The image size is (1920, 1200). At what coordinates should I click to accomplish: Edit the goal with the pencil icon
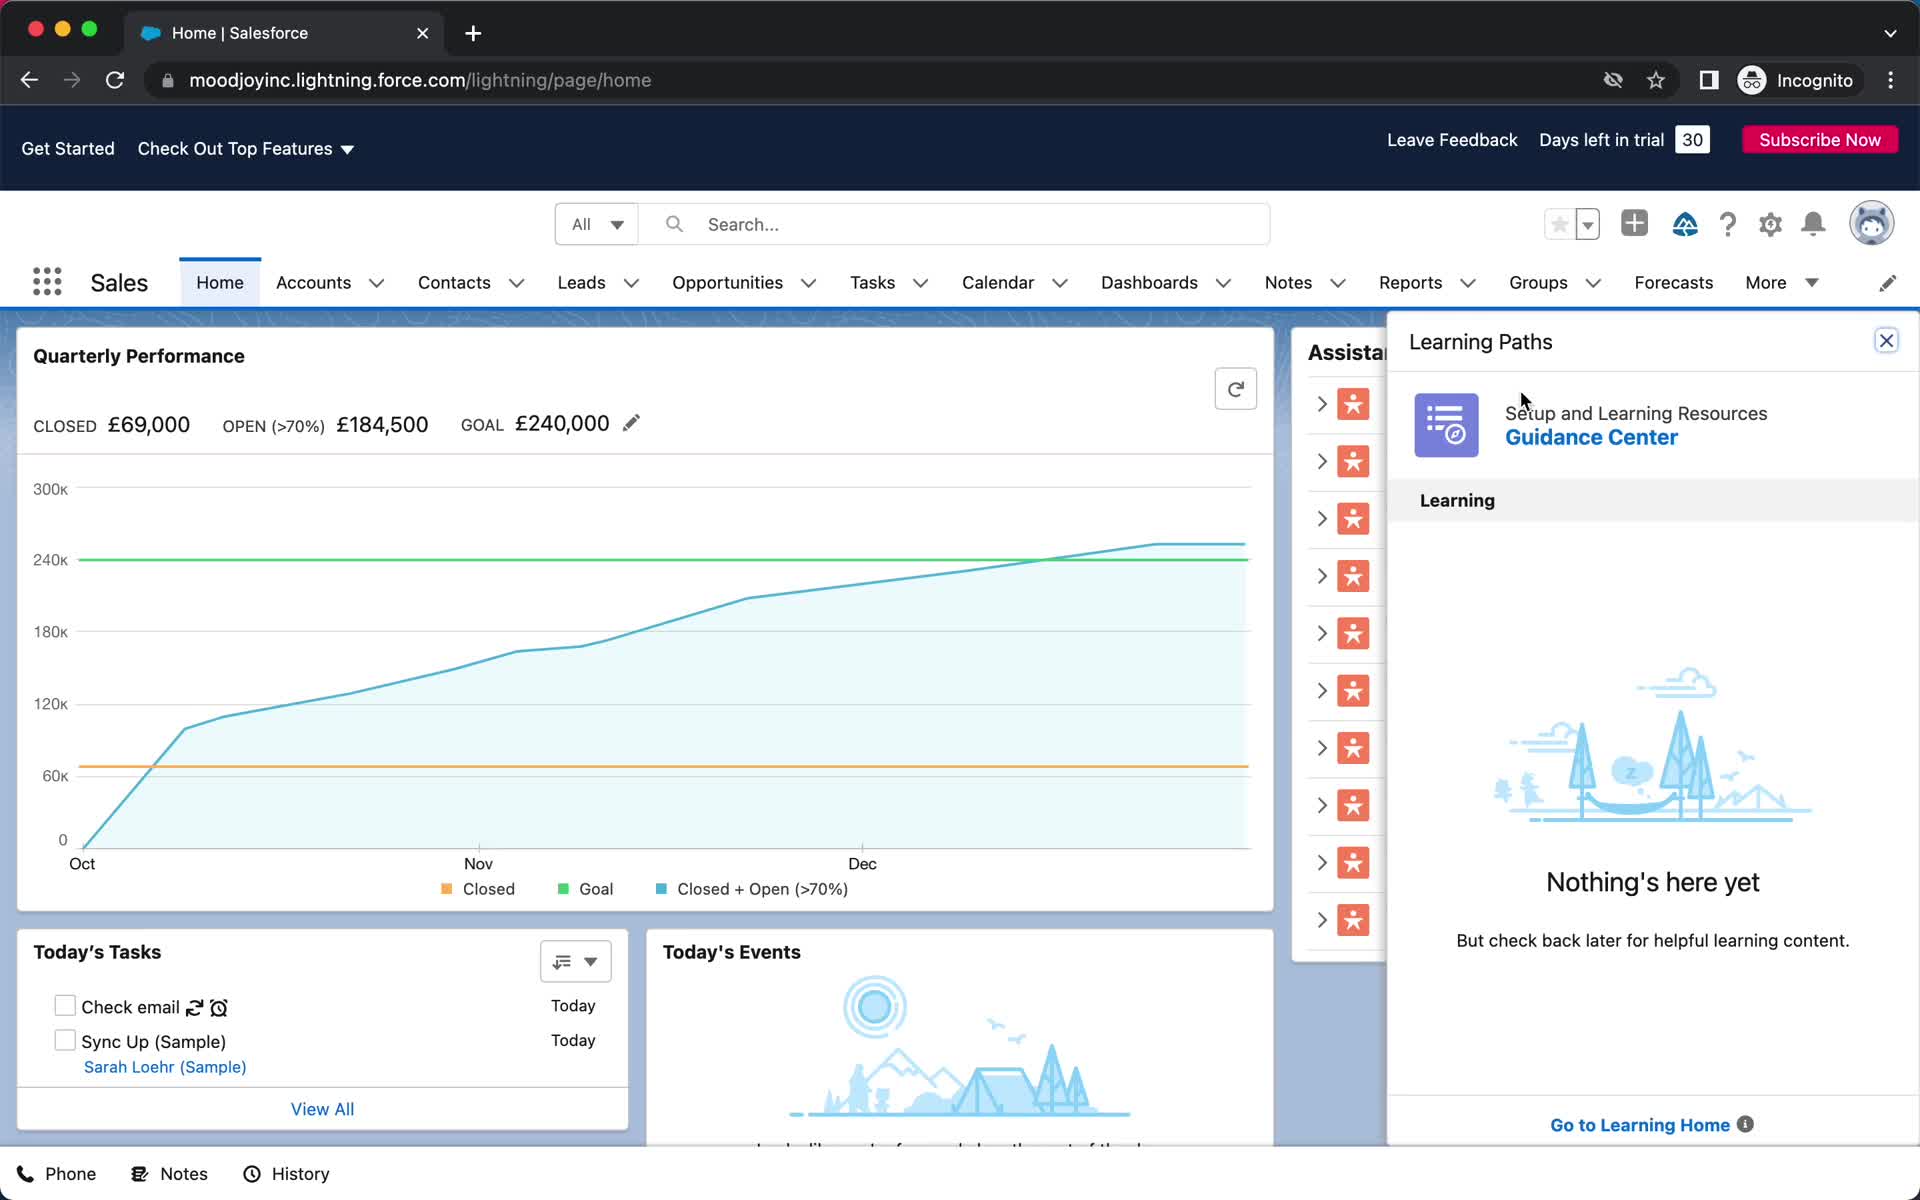tap(631, 423)
